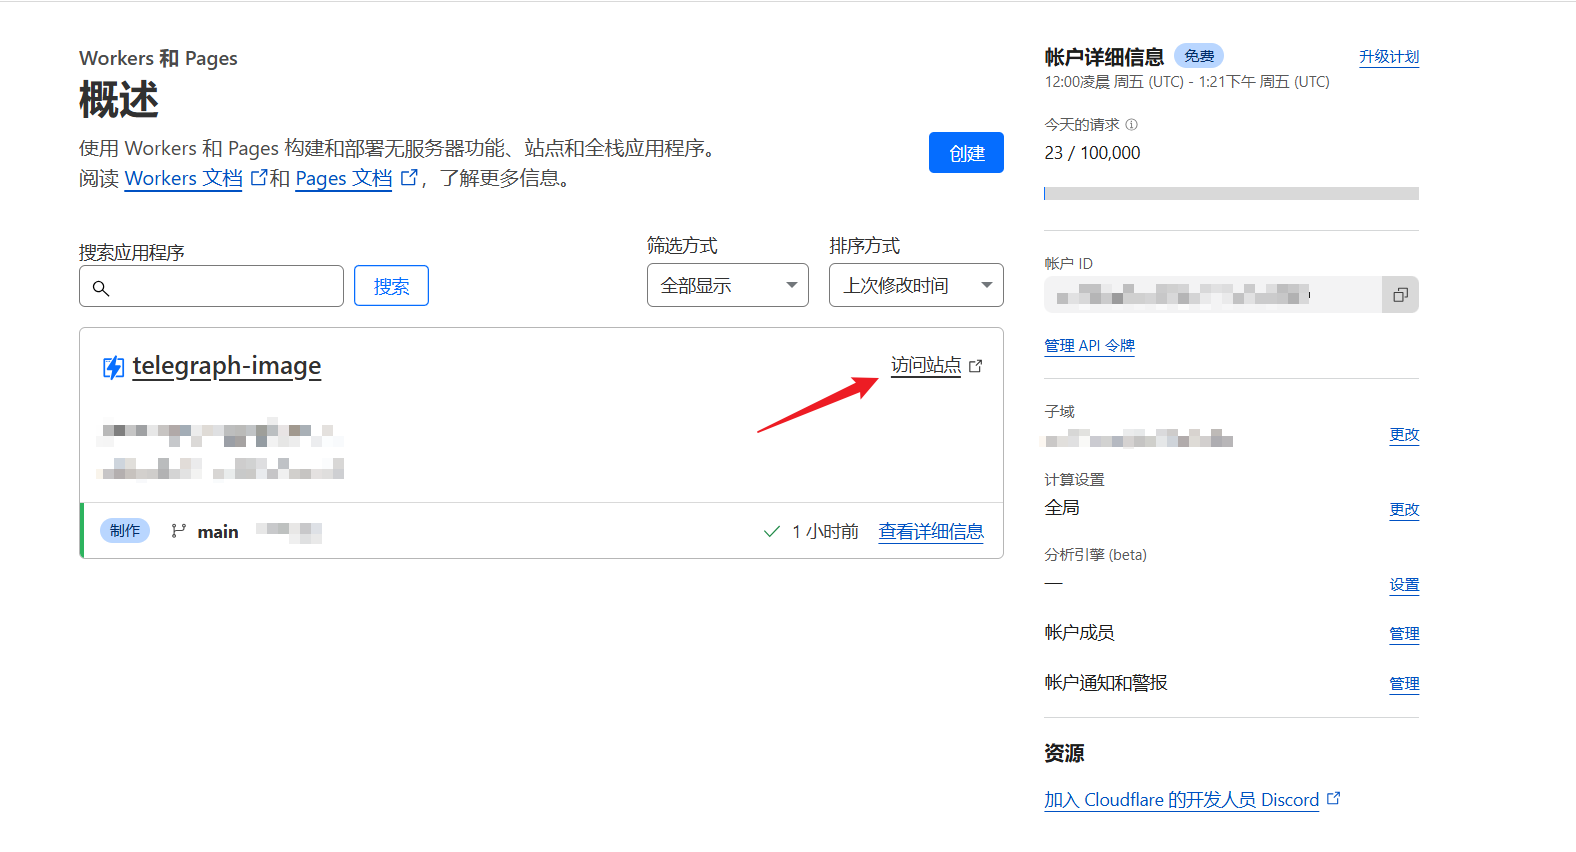The image size is (1576, 852).
Task: Open the Workers 文档 link
Action: pyautogui.click(x=184, y=178)
